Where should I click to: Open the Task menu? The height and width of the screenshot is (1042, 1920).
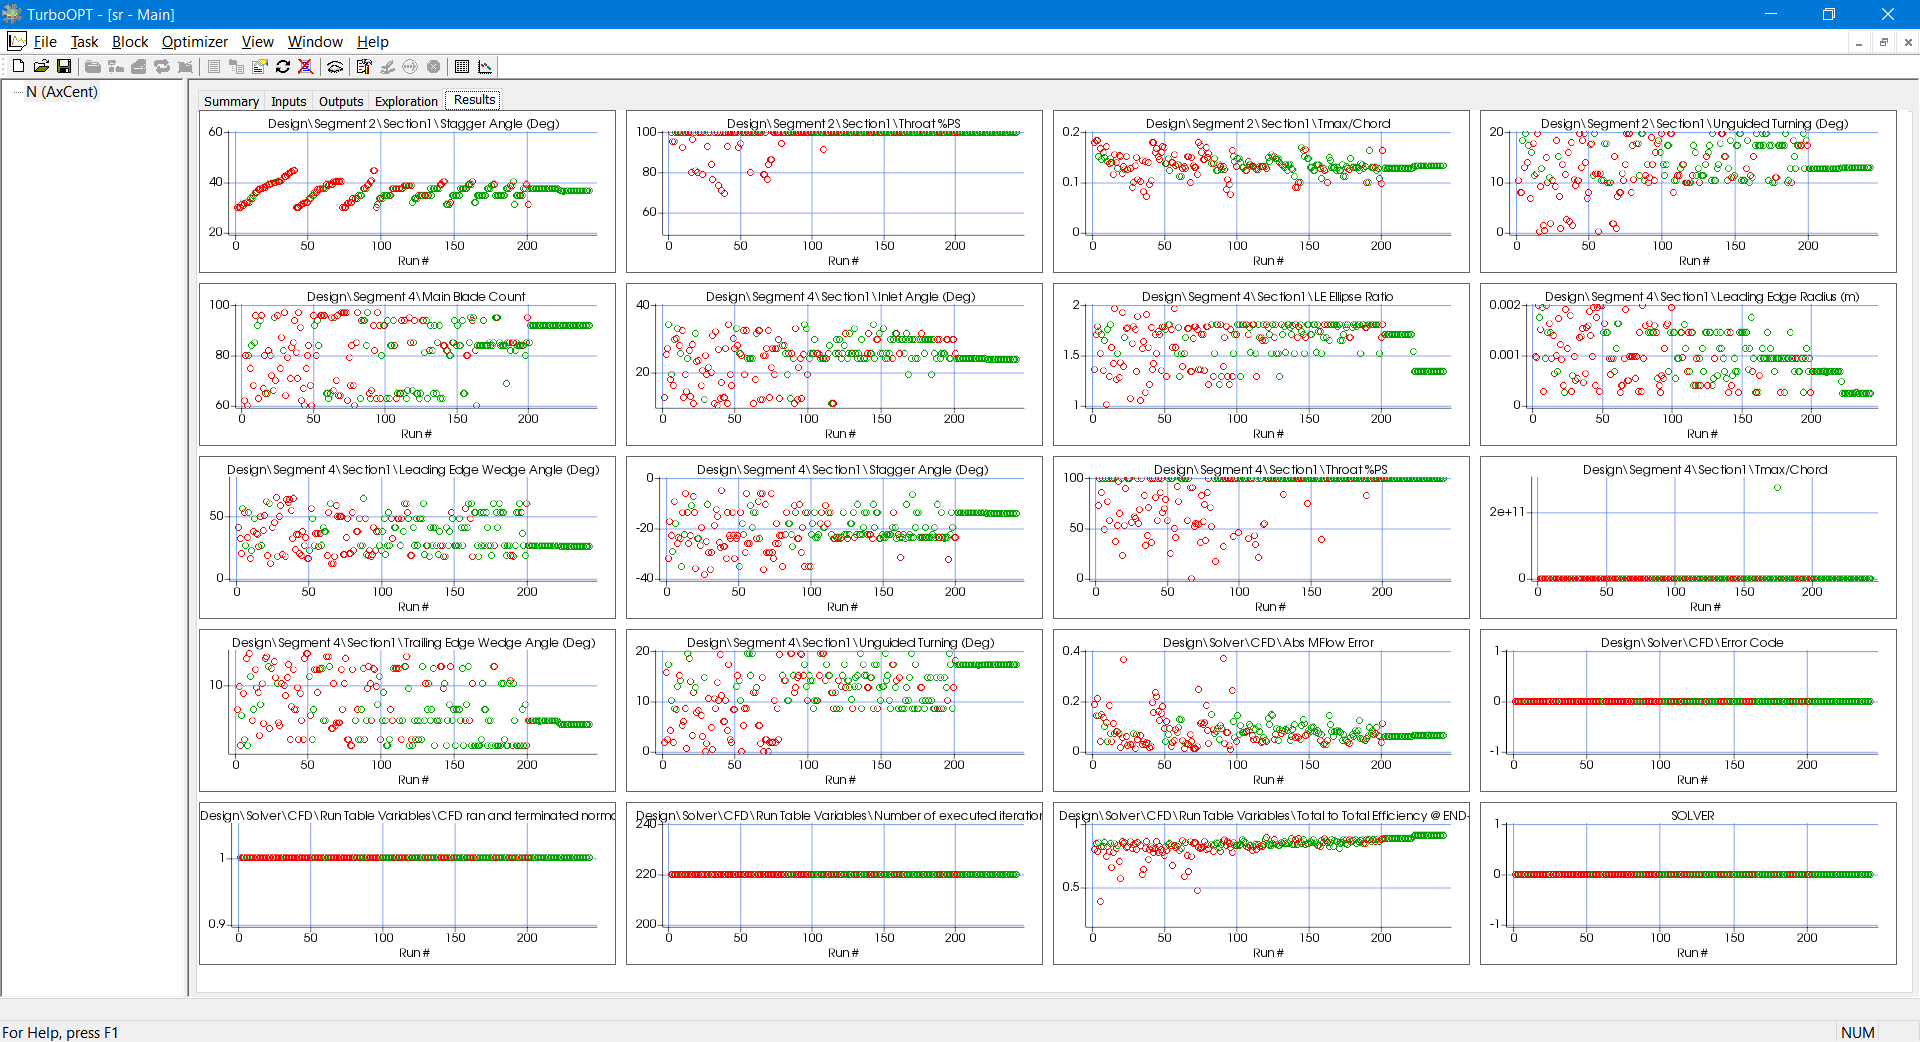[x=84, y=42]
